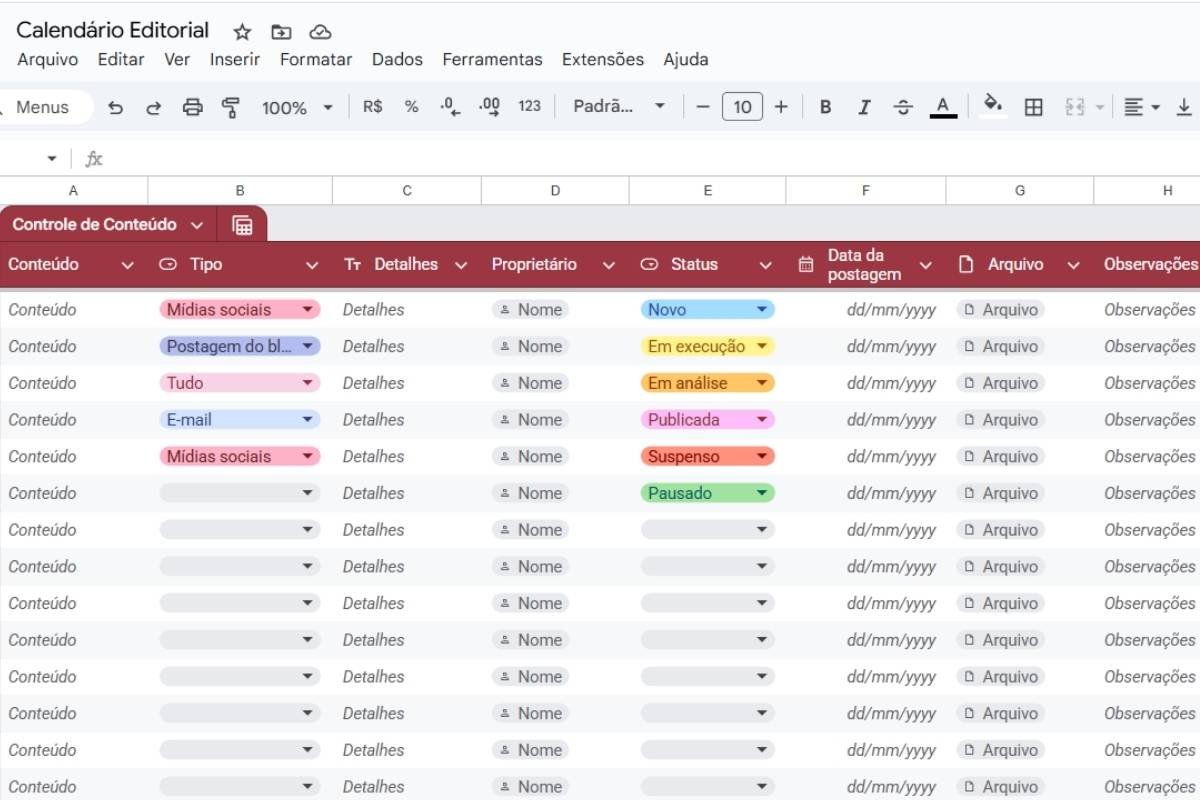
Task: Toggle strikethrough formatting
Action: [903, 107]
